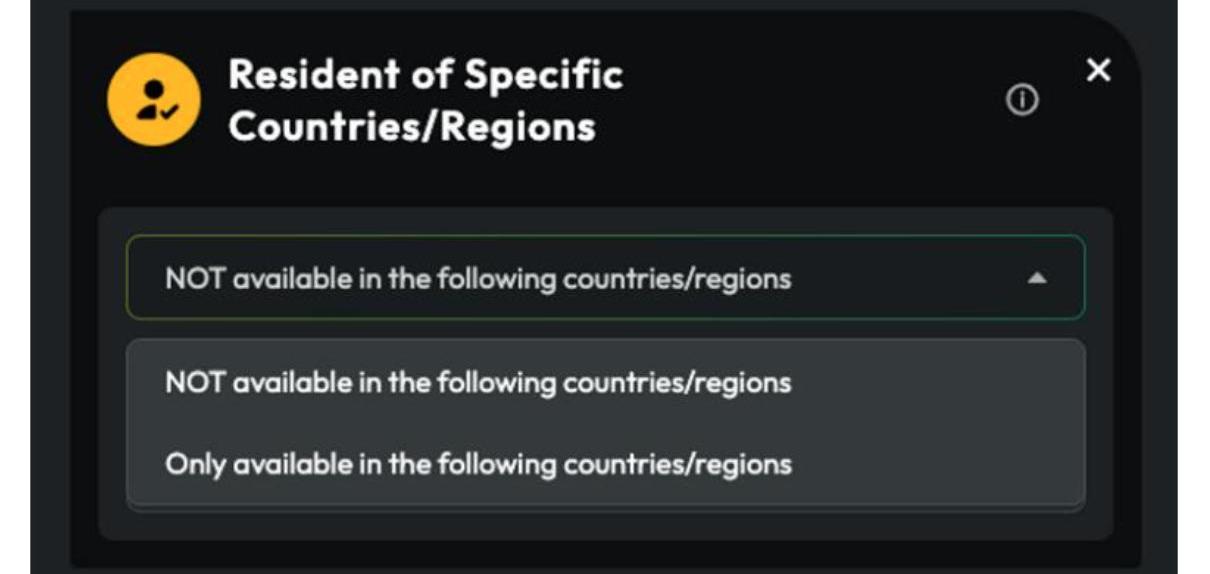Choose 'NOT available' option in the open list
Screen dimensions: 1210x574
coord(478,382)
